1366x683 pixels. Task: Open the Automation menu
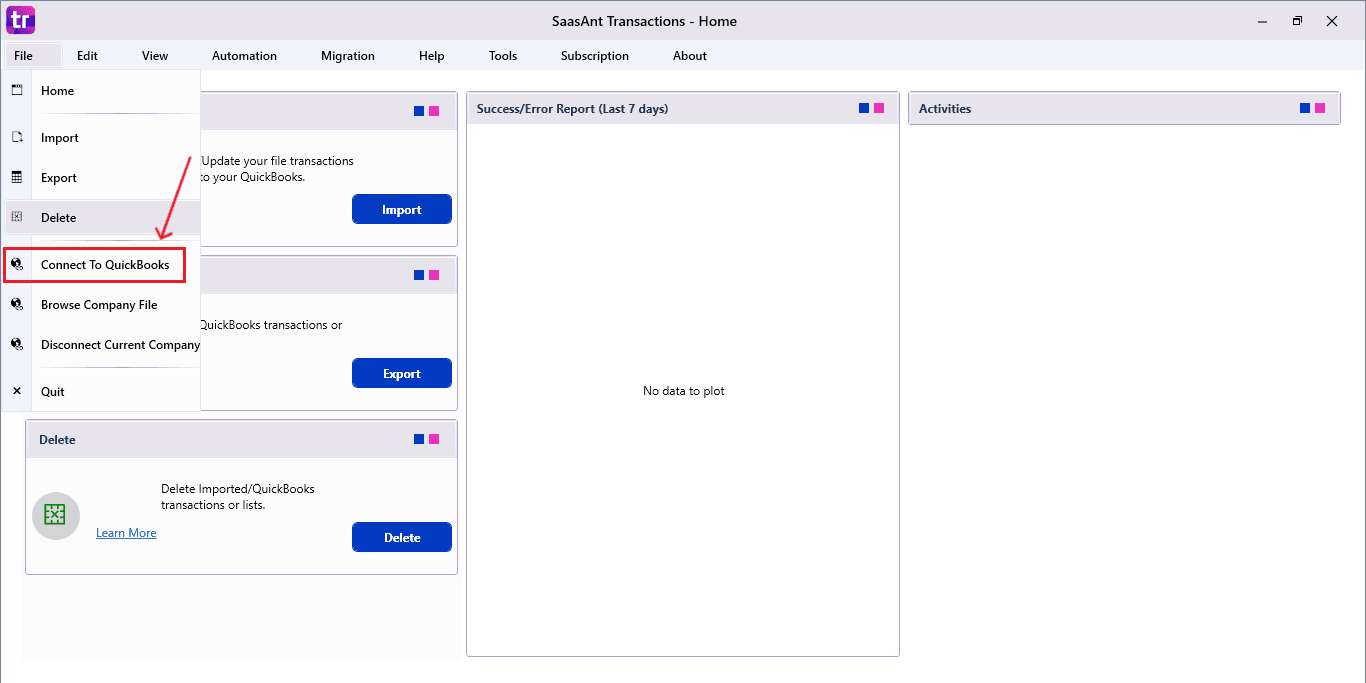pos(244,55)
